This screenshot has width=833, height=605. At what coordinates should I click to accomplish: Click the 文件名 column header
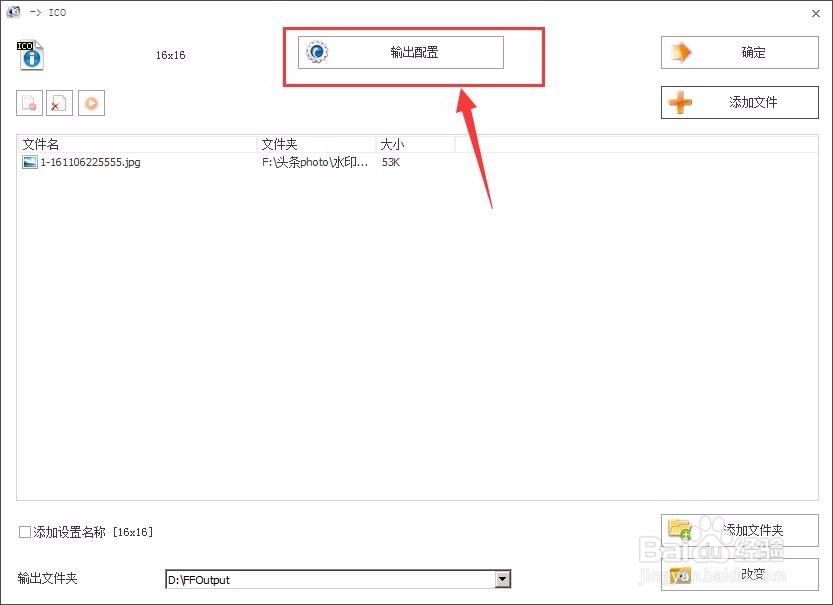tap(137, 144)
